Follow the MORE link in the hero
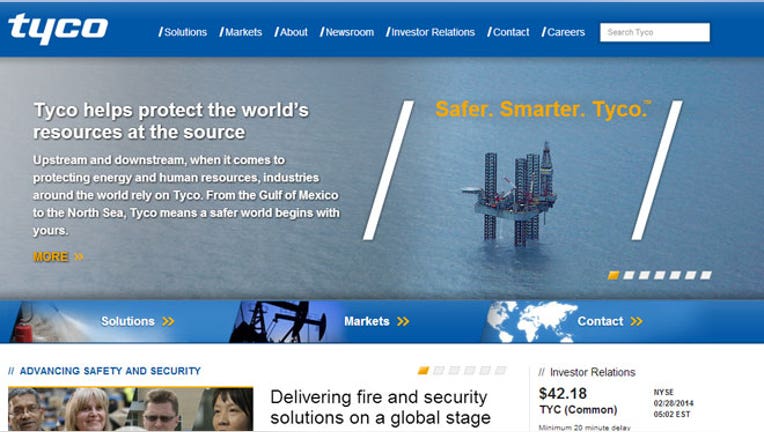 [51, 257]
